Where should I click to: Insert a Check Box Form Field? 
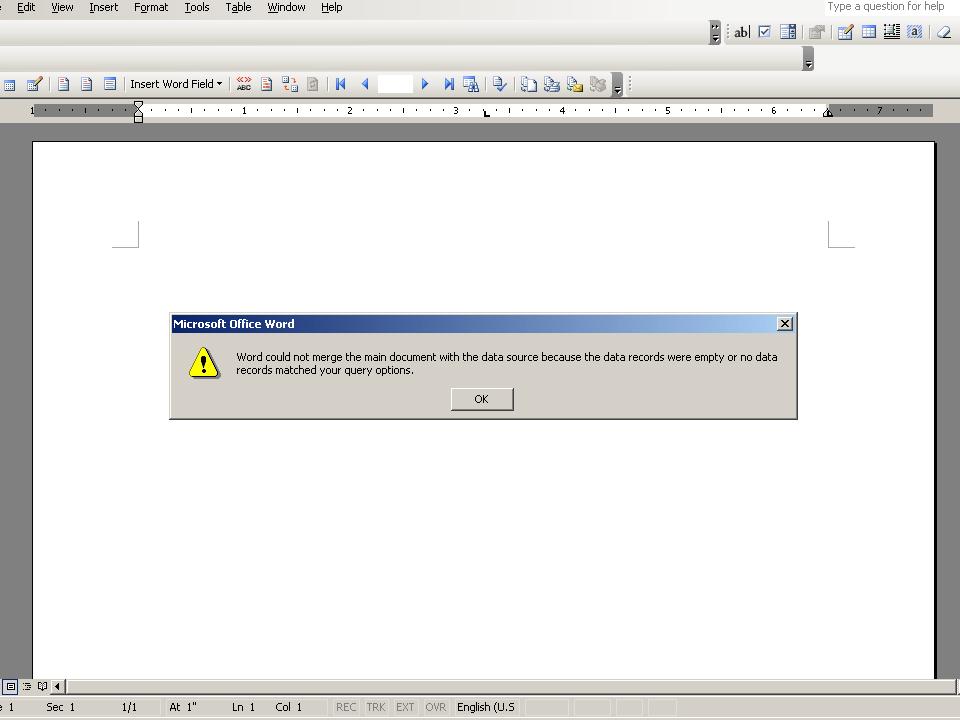764,32
